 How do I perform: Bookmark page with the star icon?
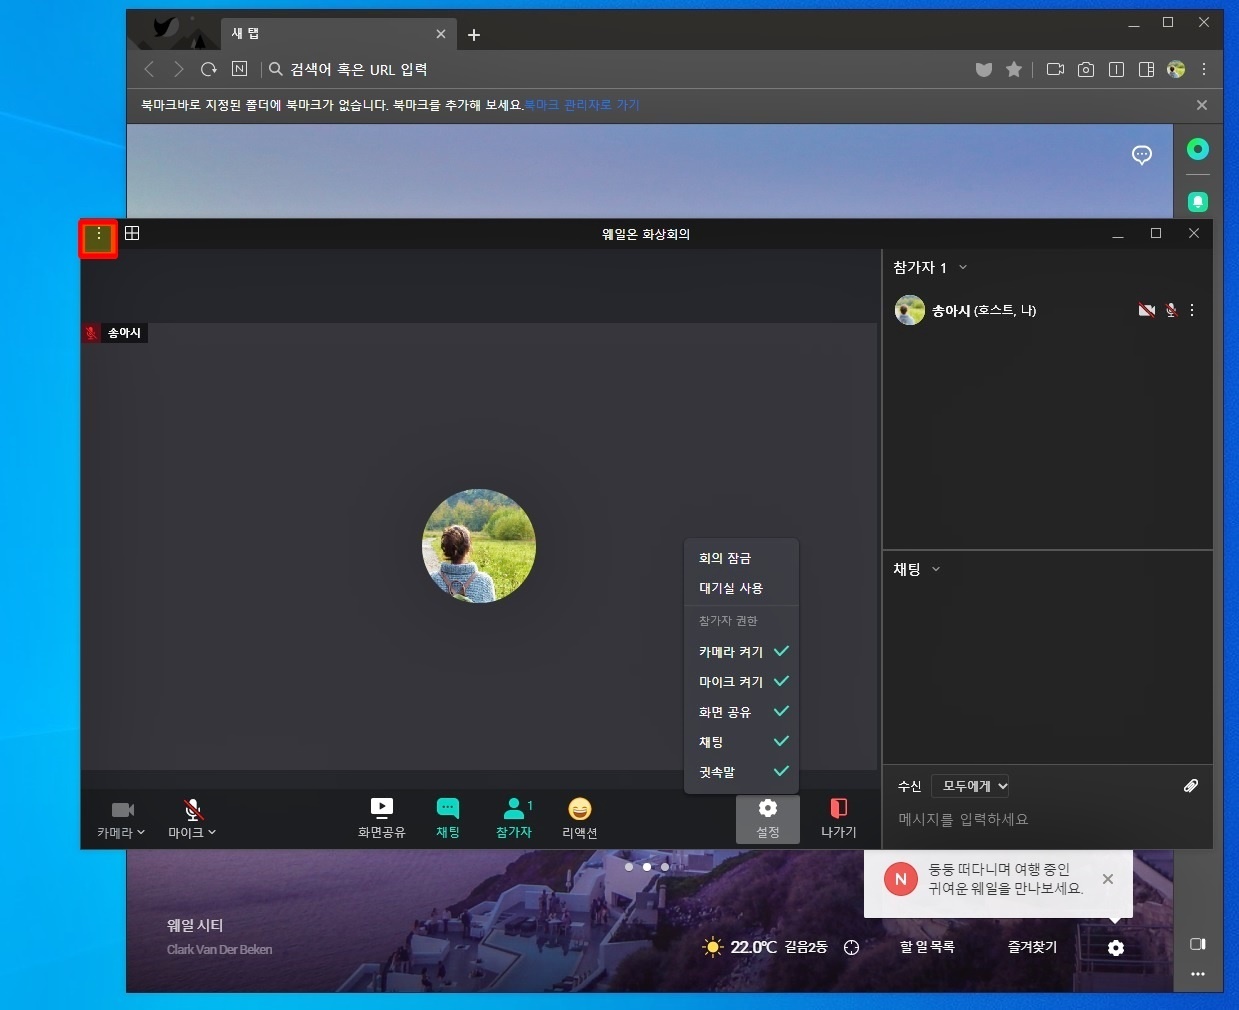(x=1014, y=69)
